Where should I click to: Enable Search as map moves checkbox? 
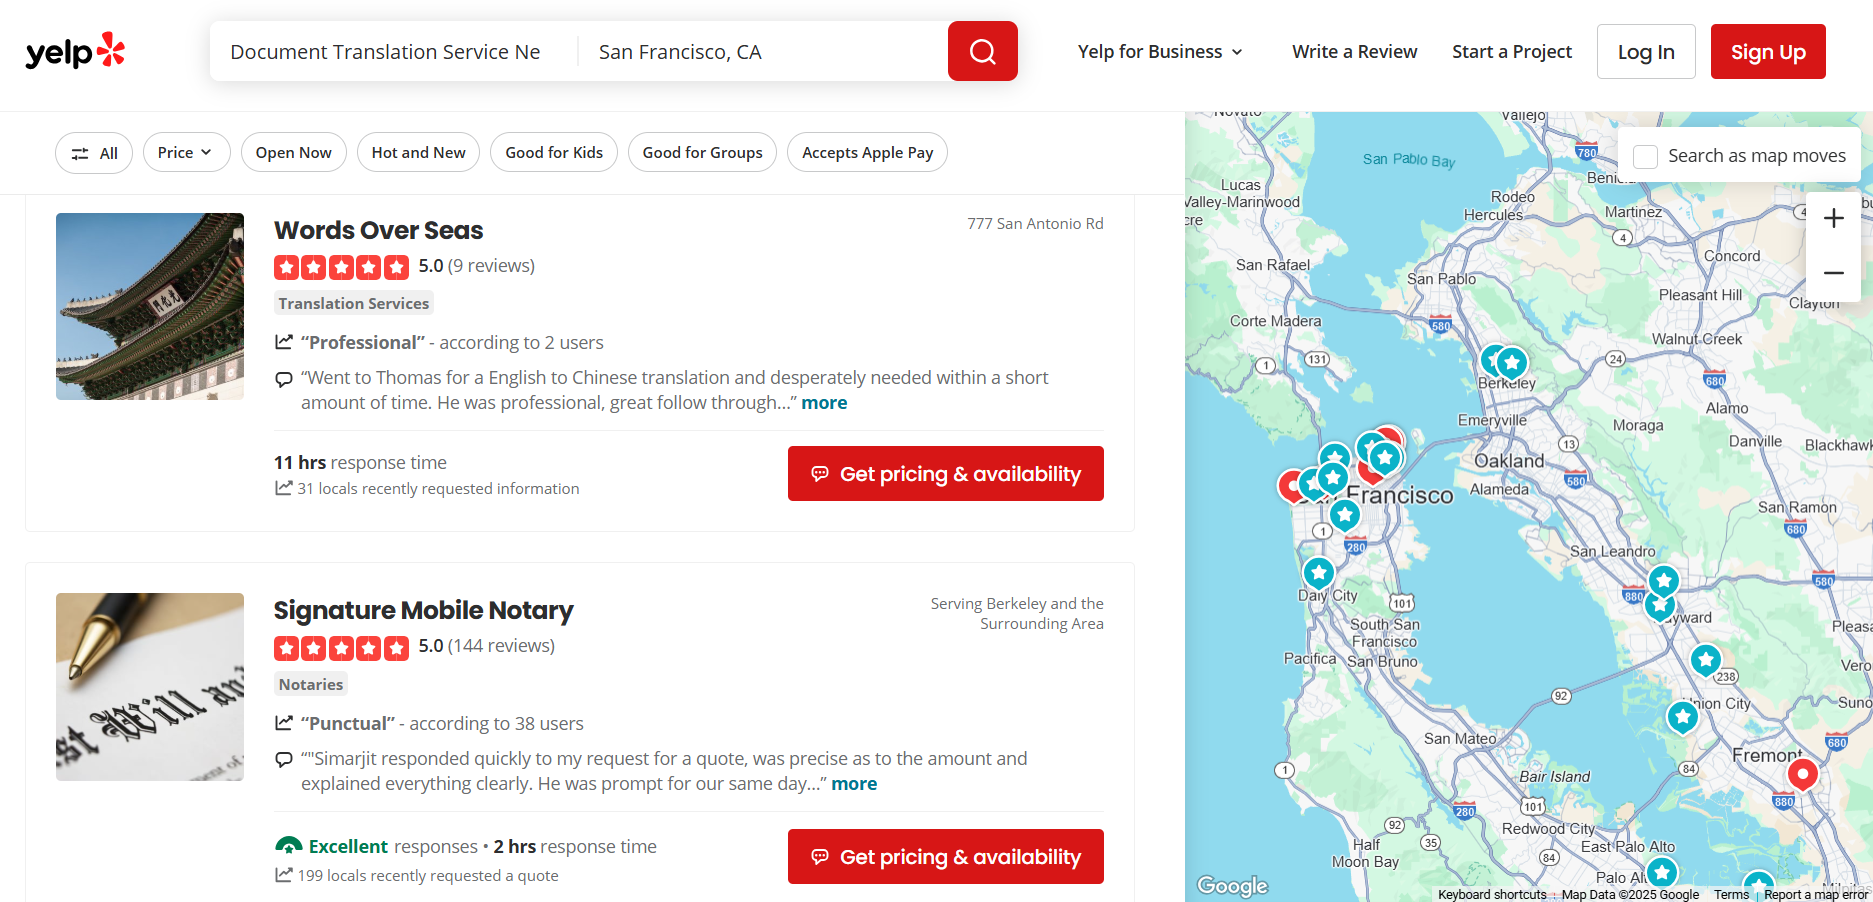point(1645,156)
